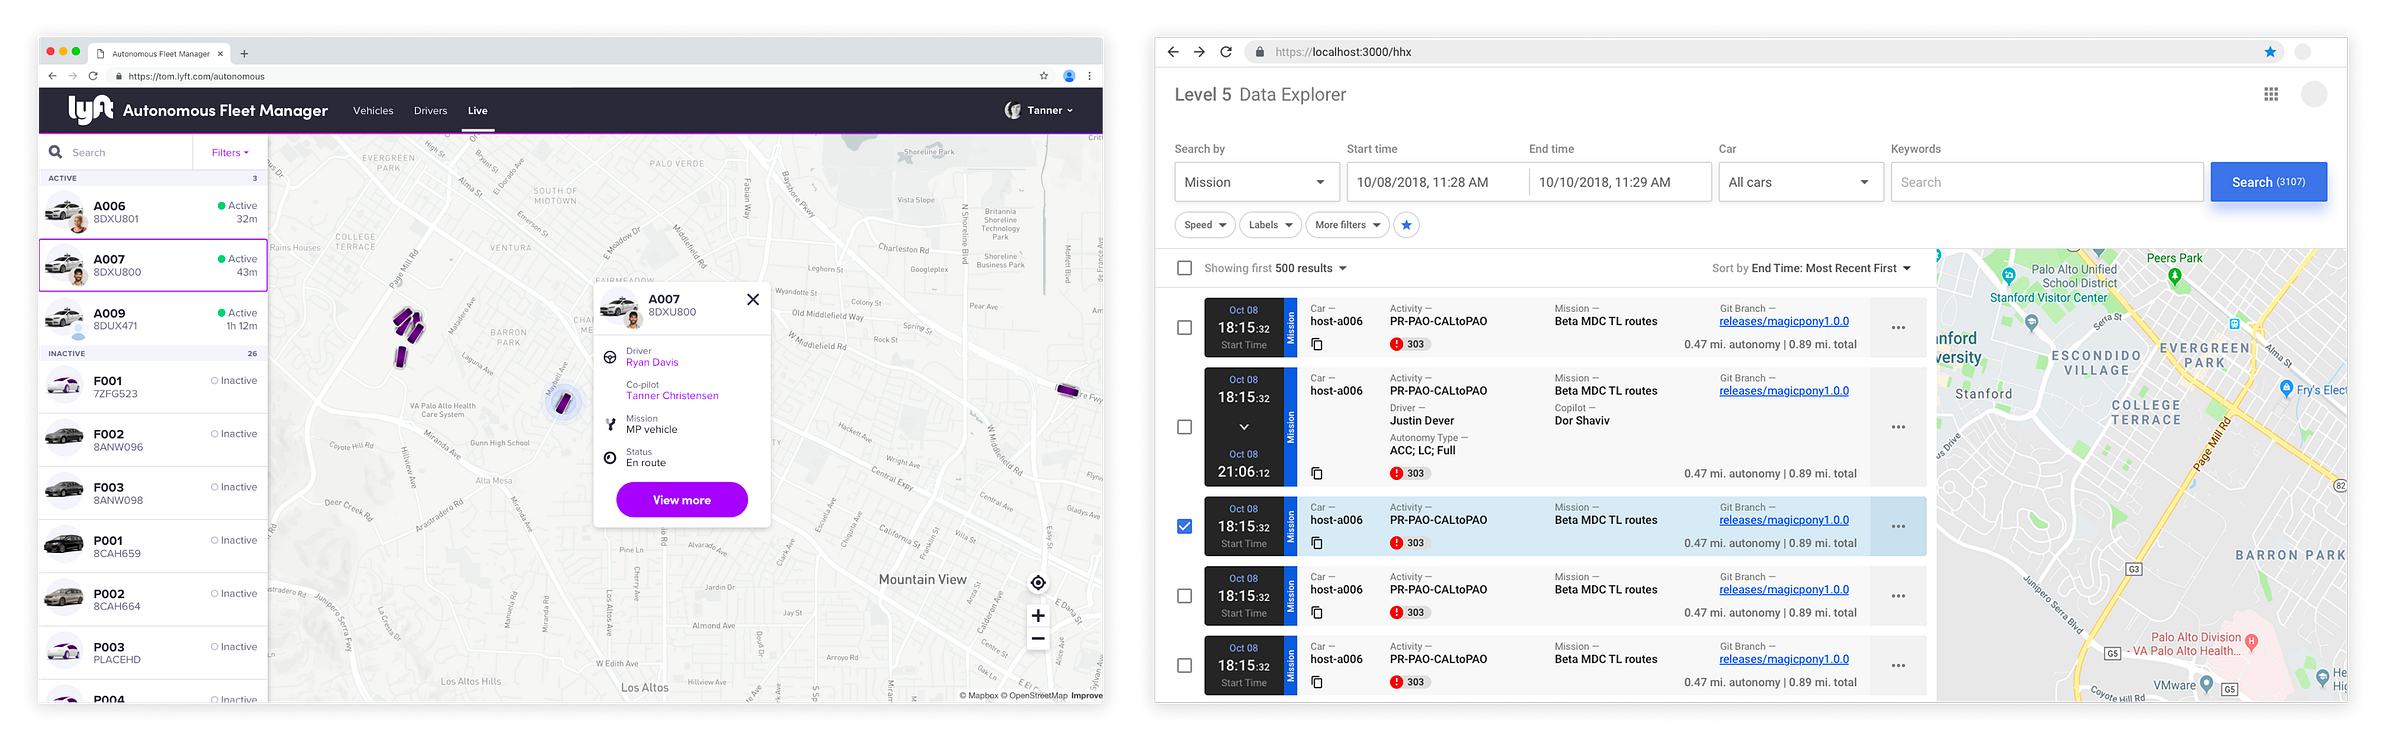Click the Autonomous Fleet Manager browser tab
Image resolution: width=2400 pixels, height=739 pixels.
160,54
